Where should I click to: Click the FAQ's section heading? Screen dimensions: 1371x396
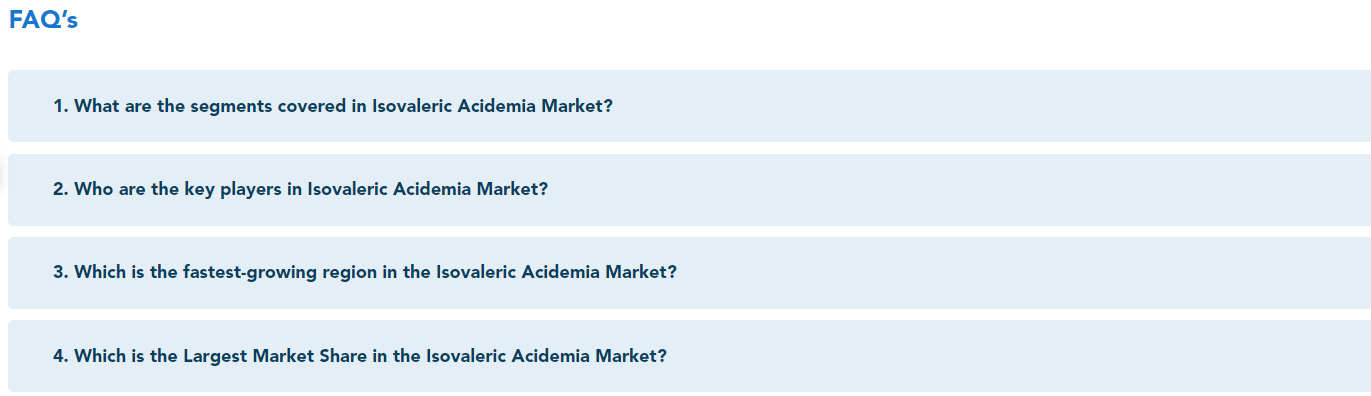43,20
